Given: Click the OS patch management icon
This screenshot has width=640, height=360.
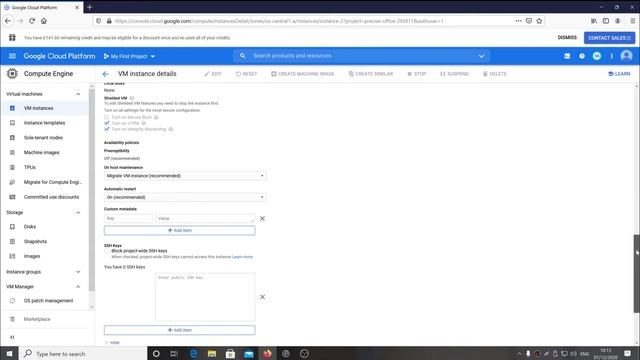Looking at the screenshot, I should tap(12, 300).
